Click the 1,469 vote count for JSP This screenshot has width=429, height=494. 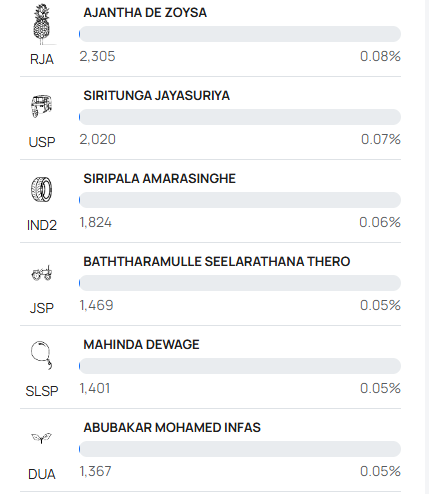coord(96,305)
